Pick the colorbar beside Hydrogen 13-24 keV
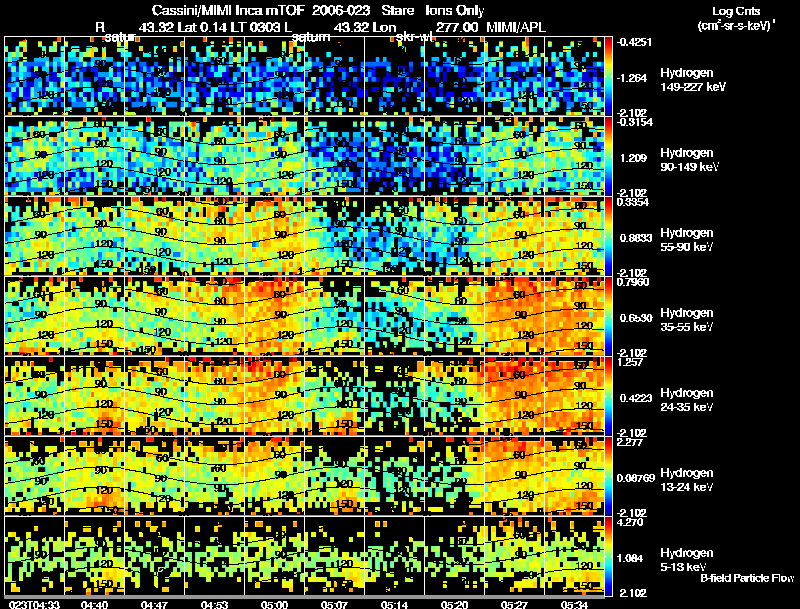Image resolution: width=800 pixels, height=609 pixels. coord(608,476)
